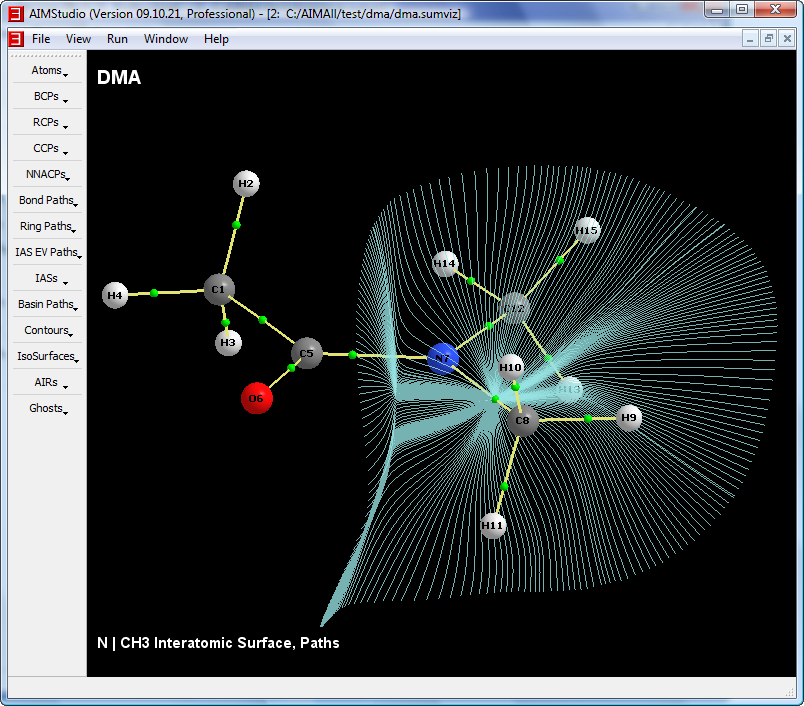Open the Atoms dropdown in sidebar
Image resolution: width=804 pixels, height=706 pixels.
pos(47,71)
